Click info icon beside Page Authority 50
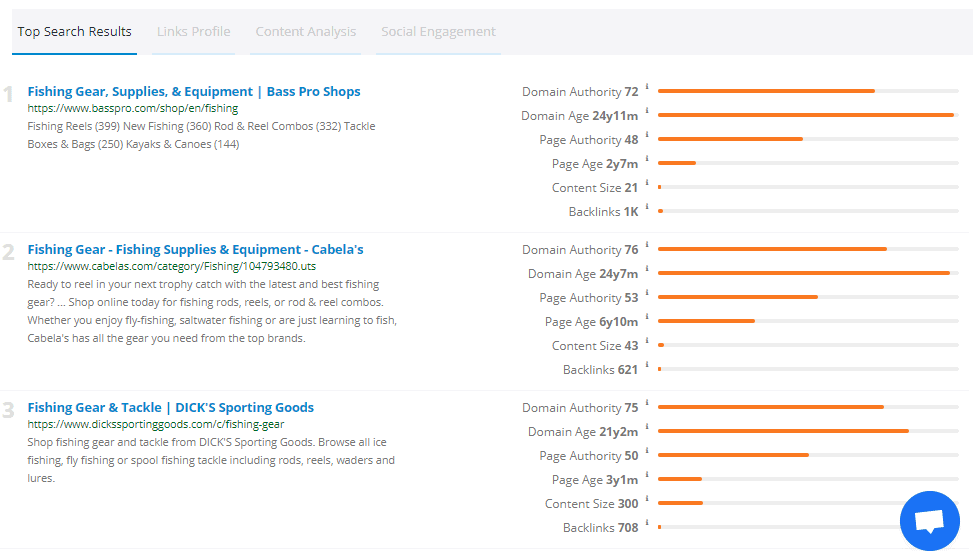Viewport: 973px width, 551px height. 647,452
